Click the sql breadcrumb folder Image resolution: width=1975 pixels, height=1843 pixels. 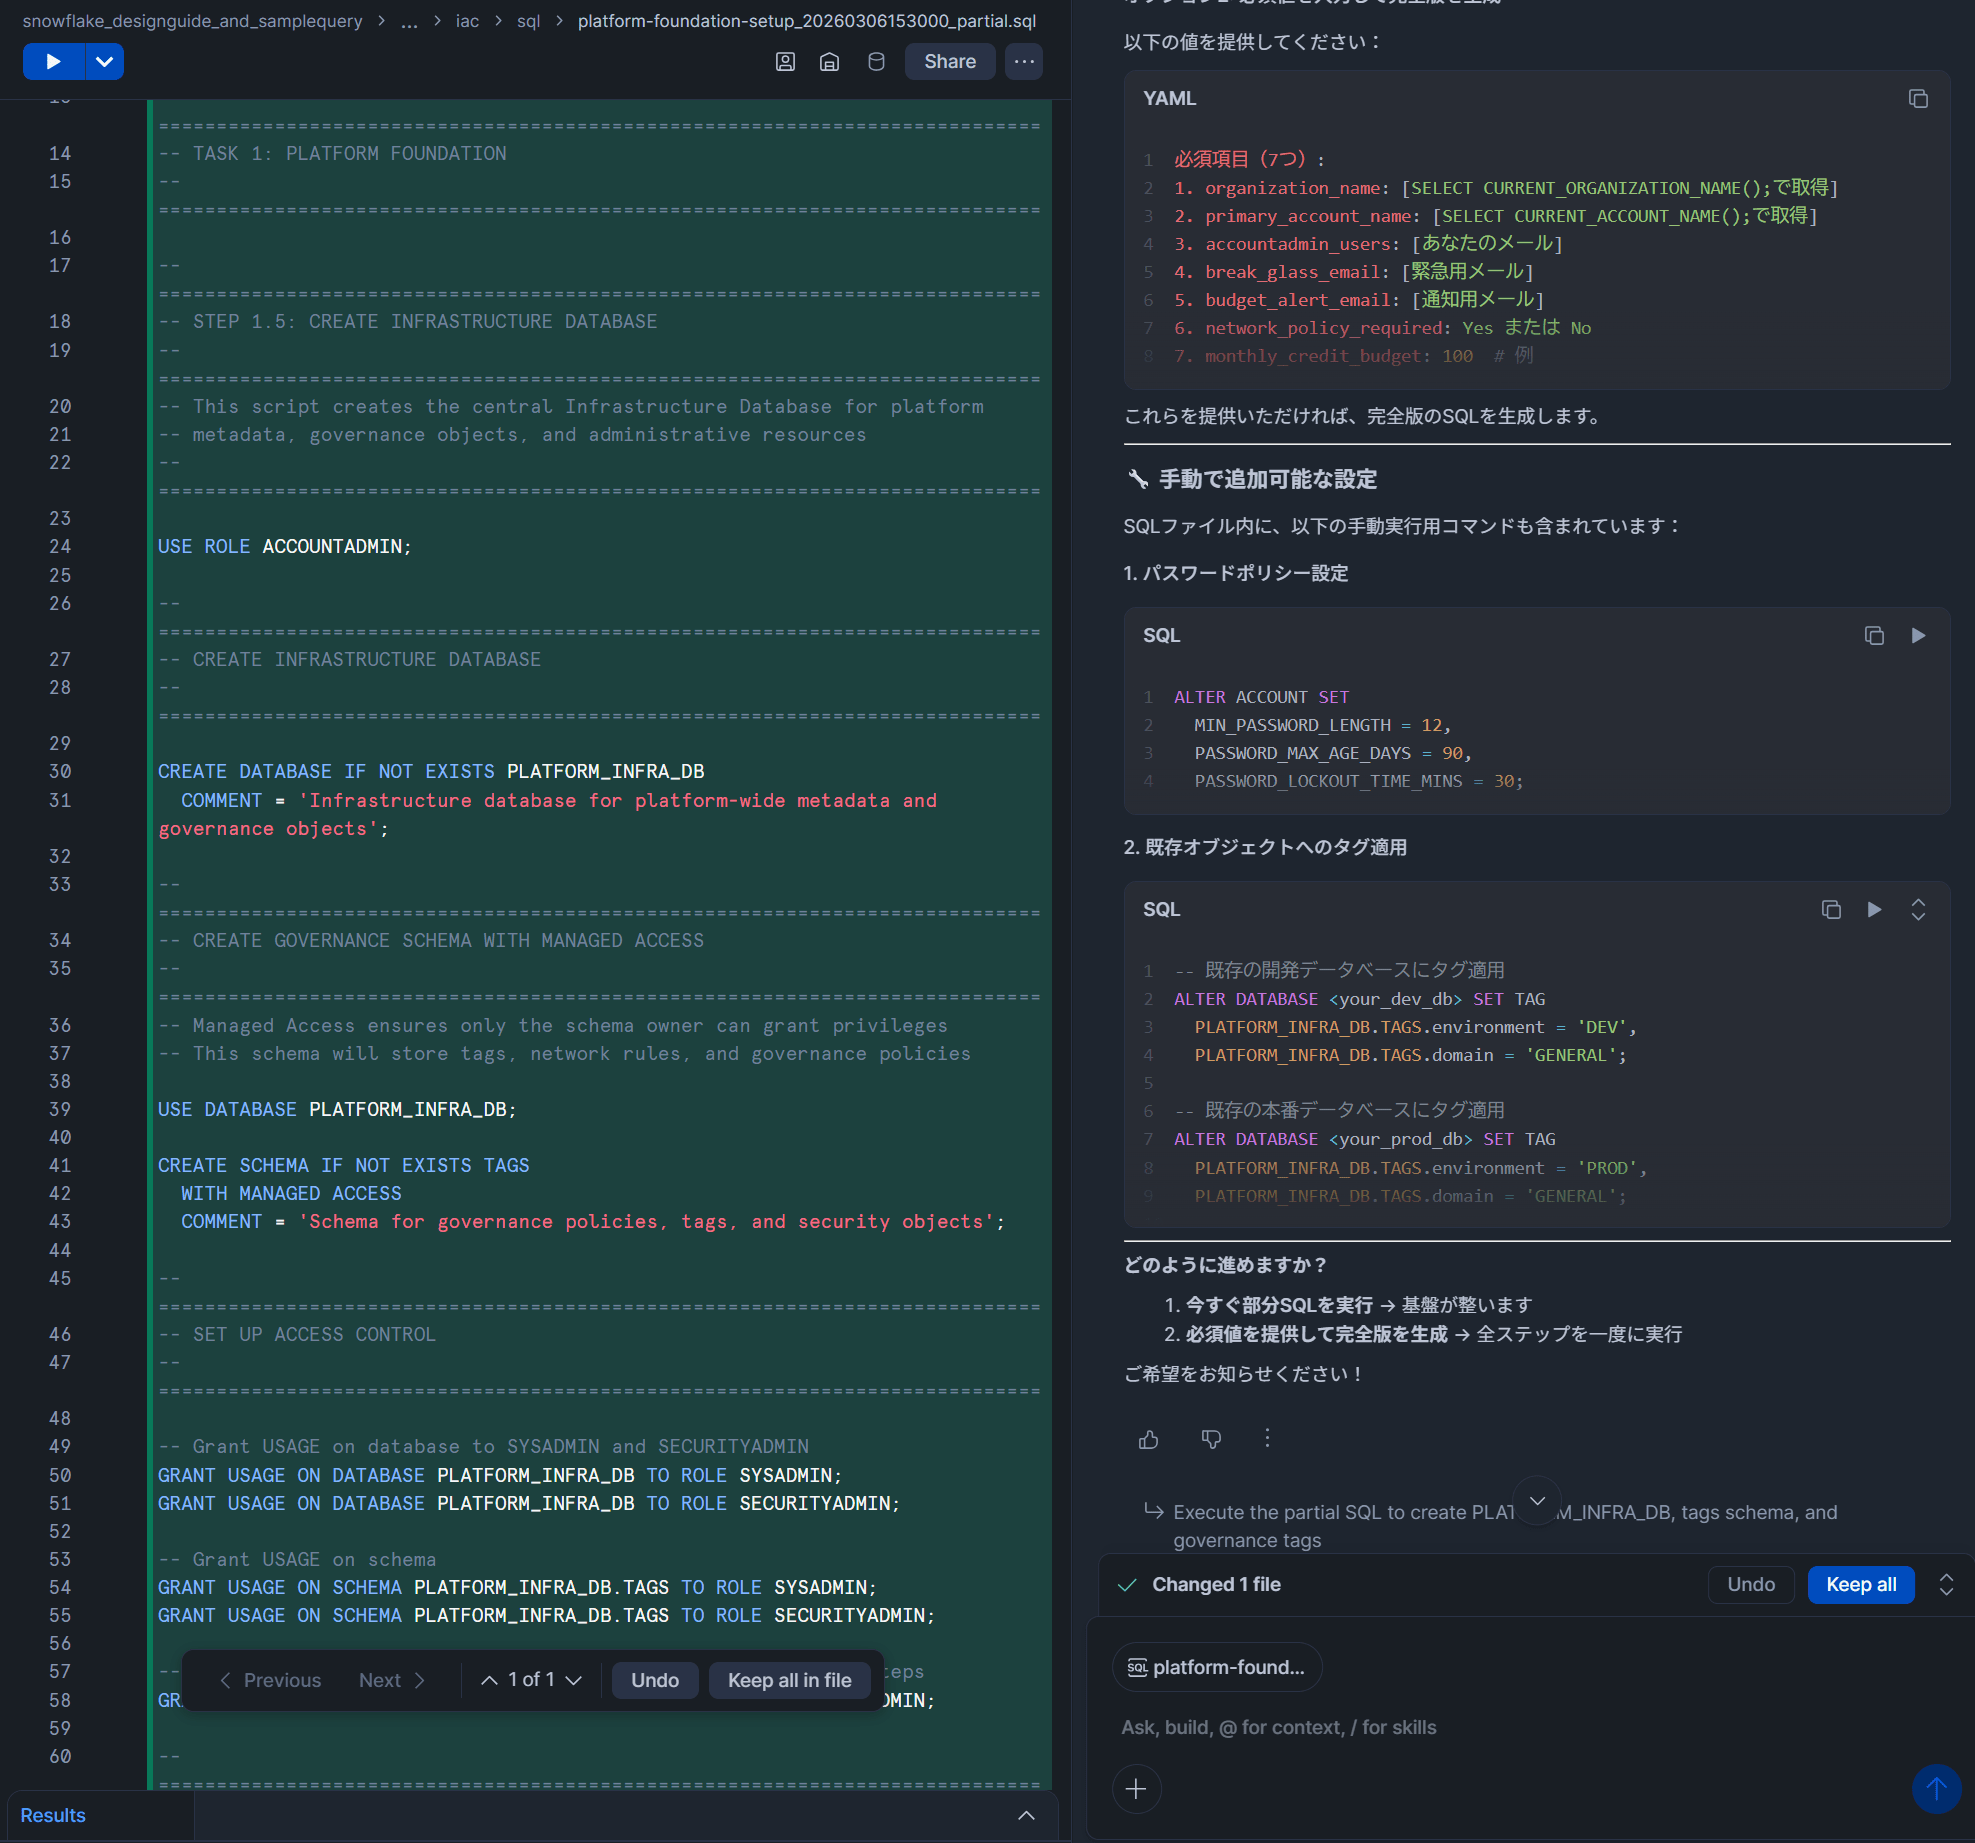coord(528,21)
